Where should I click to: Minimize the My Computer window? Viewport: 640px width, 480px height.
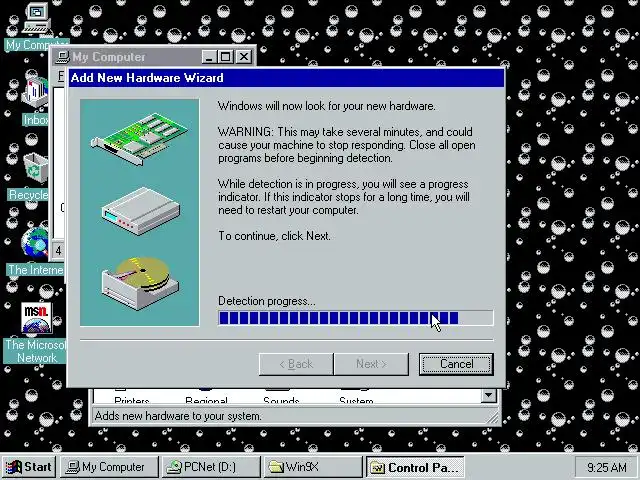209,57
